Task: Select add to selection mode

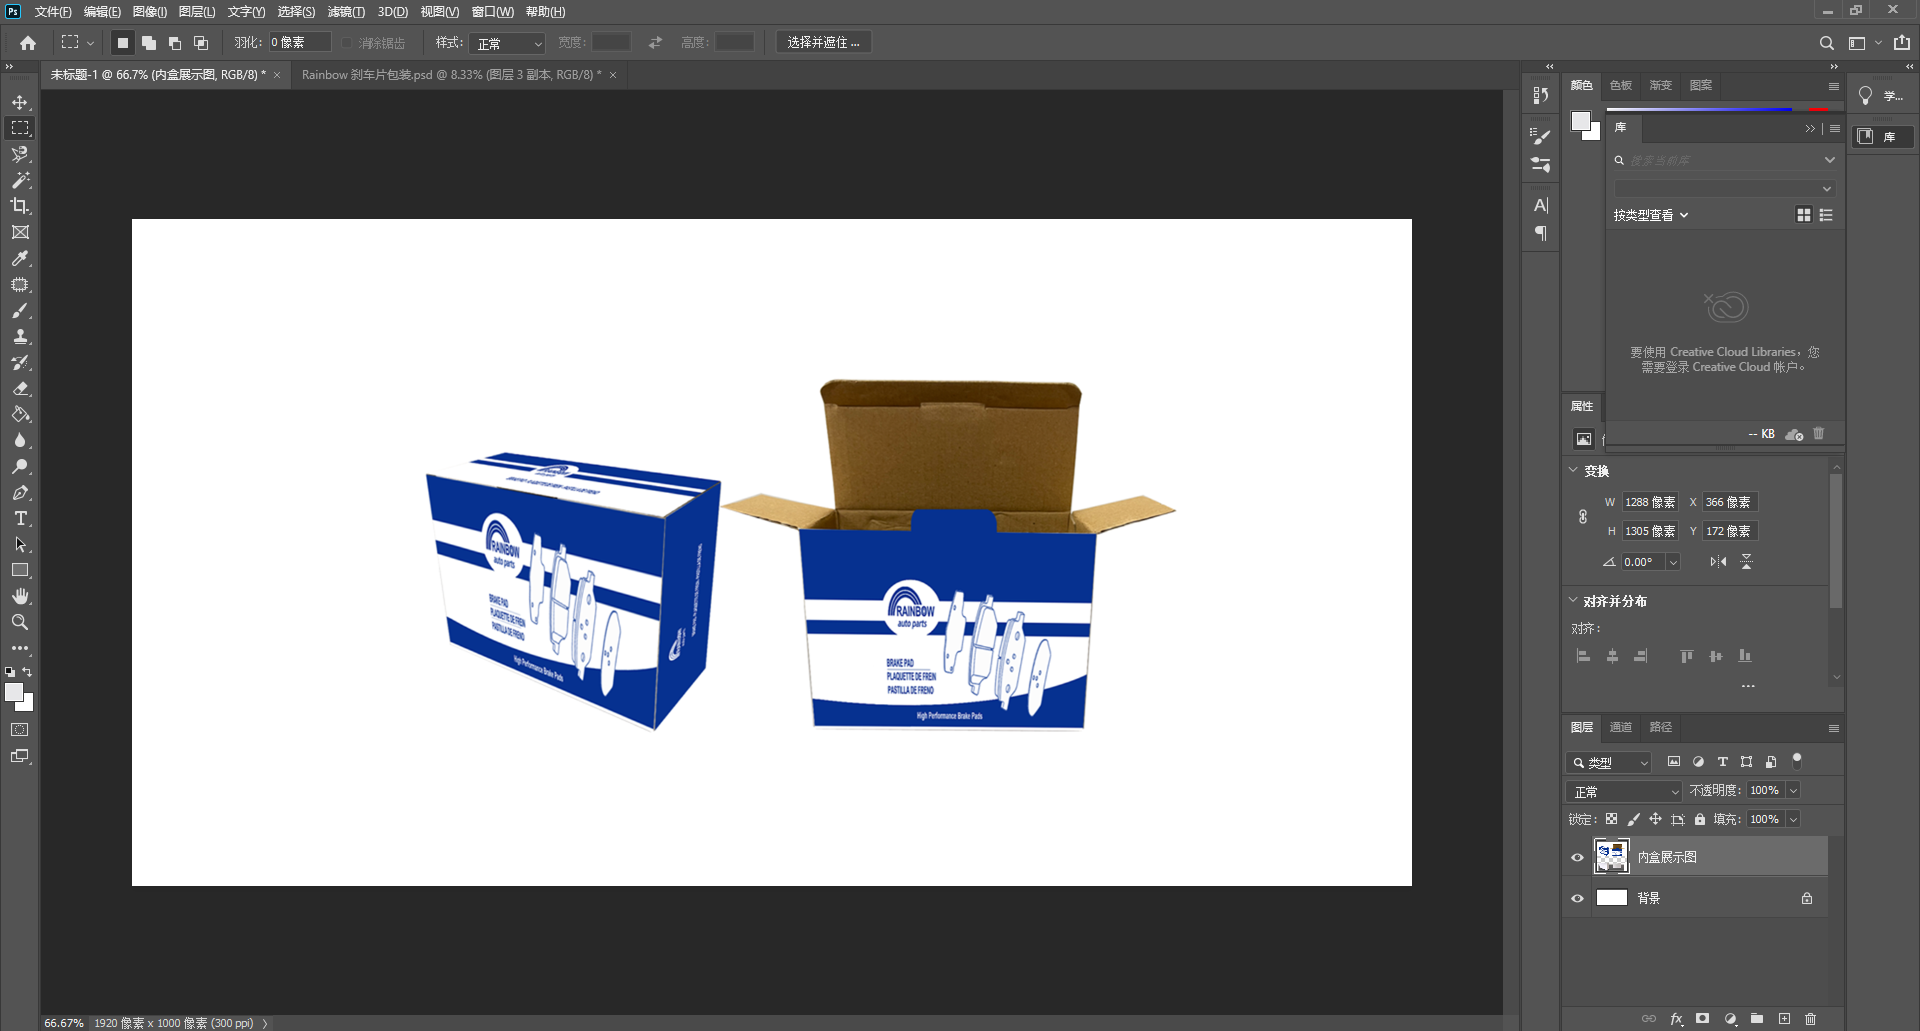Action: (148, 43)
